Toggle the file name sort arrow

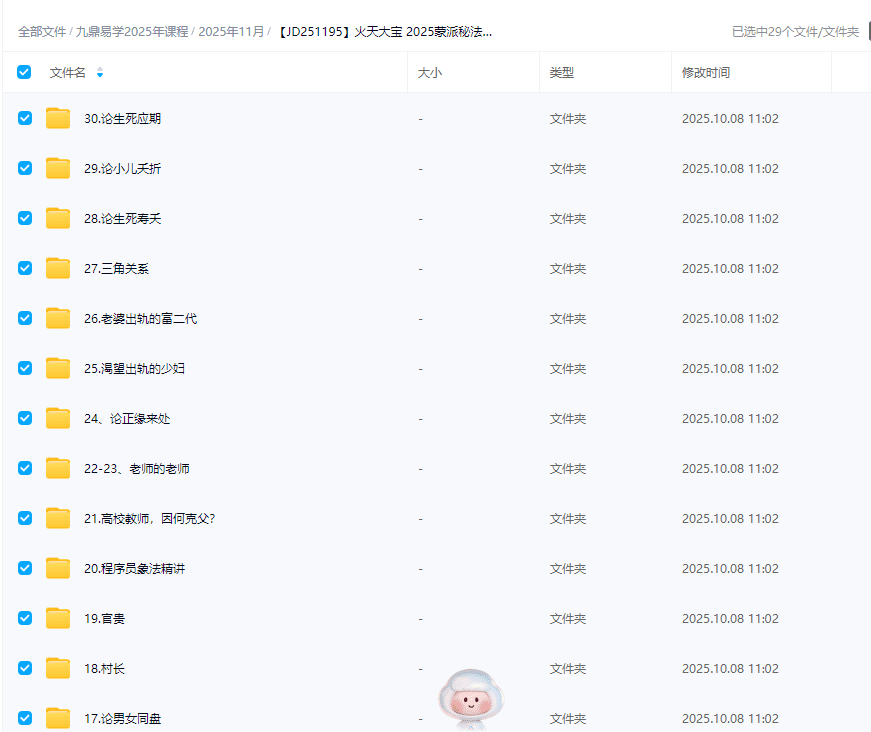[100, 73]
